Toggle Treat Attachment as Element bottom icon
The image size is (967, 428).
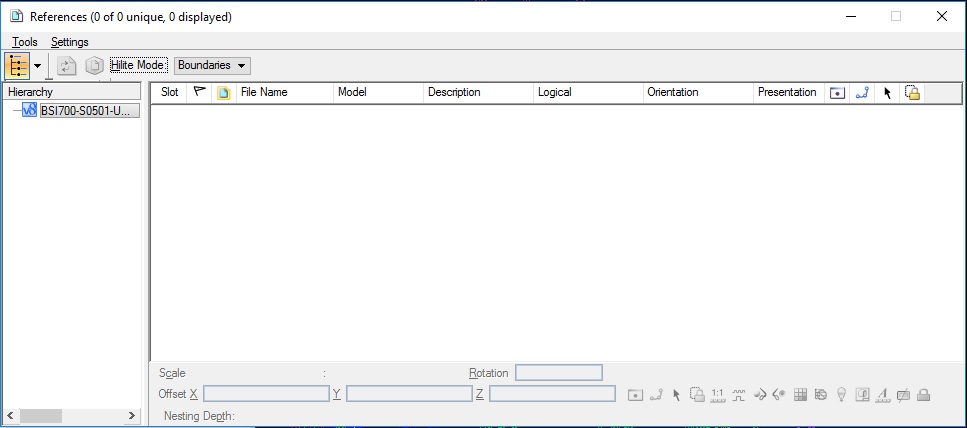[697, 395]
